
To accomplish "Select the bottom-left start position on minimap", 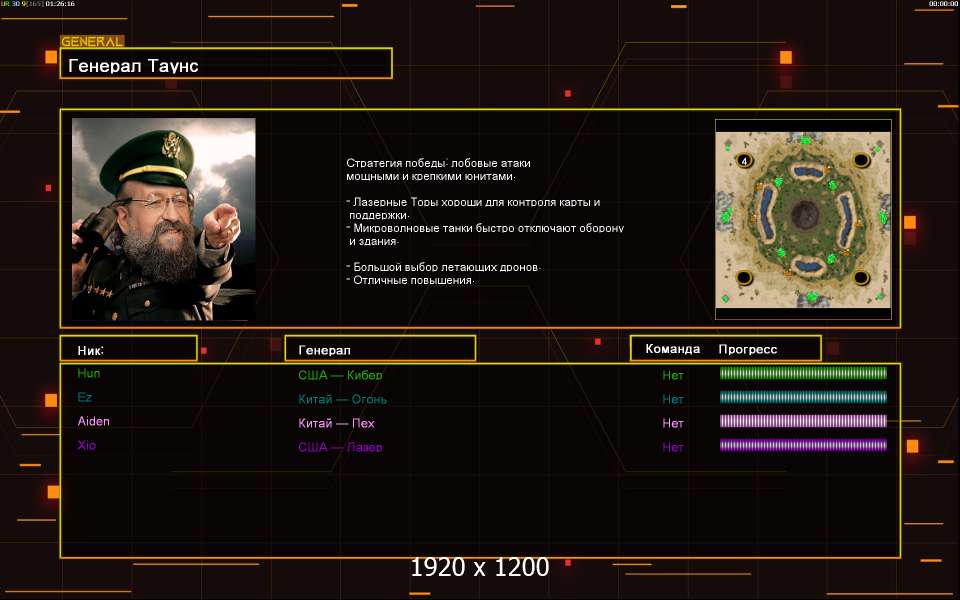I will click(744, 278).
